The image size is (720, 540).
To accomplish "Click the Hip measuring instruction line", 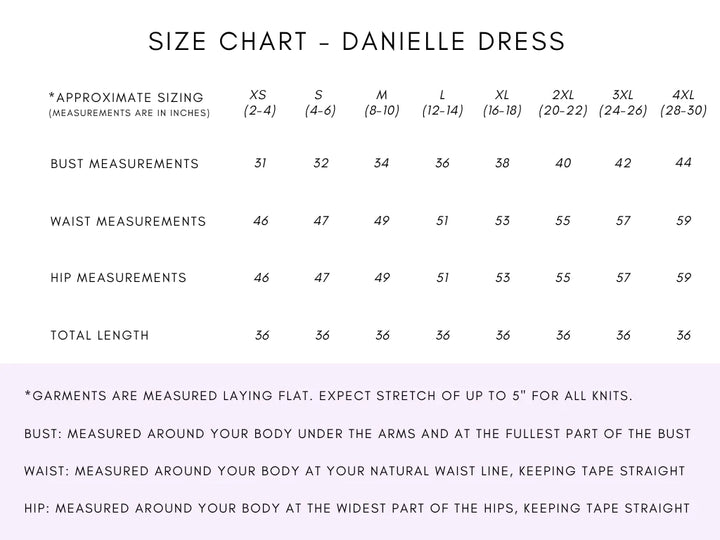I will coord(357,507).
